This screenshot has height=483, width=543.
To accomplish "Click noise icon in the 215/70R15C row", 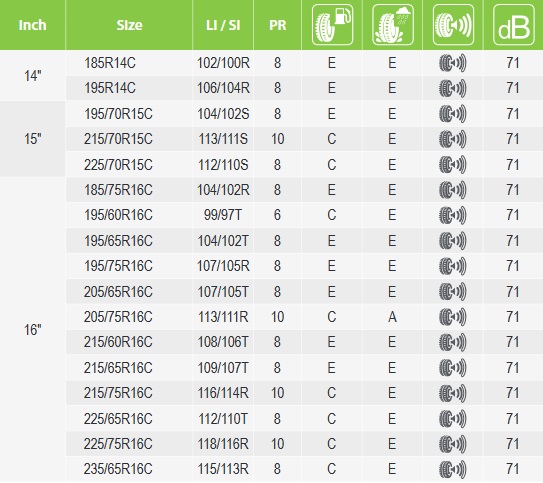I will [453, 139].
